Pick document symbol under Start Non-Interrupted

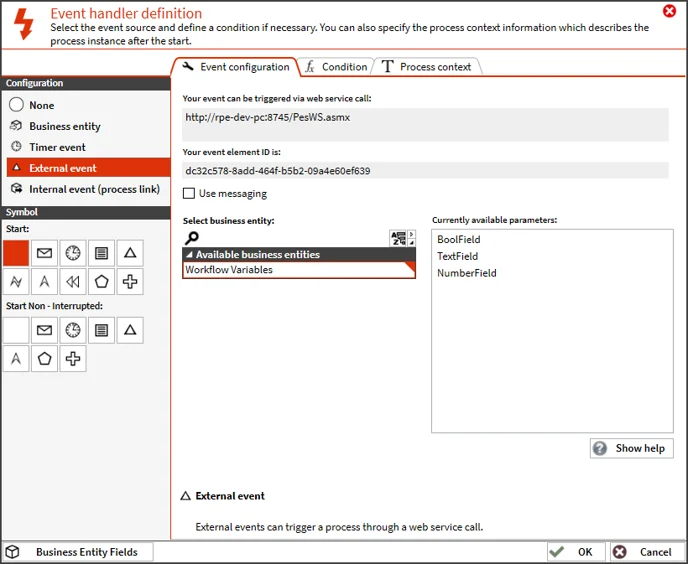[101, 330]
